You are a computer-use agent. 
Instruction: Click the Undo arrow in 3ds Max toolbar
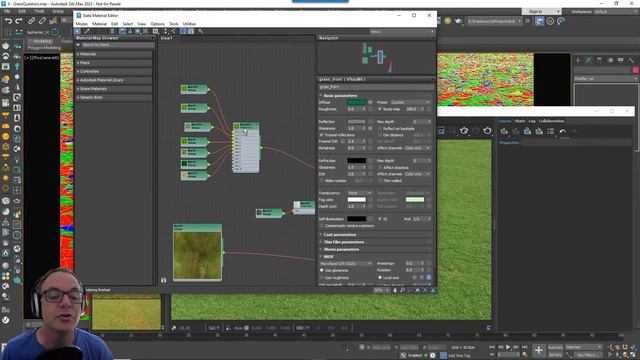point(8,21)
